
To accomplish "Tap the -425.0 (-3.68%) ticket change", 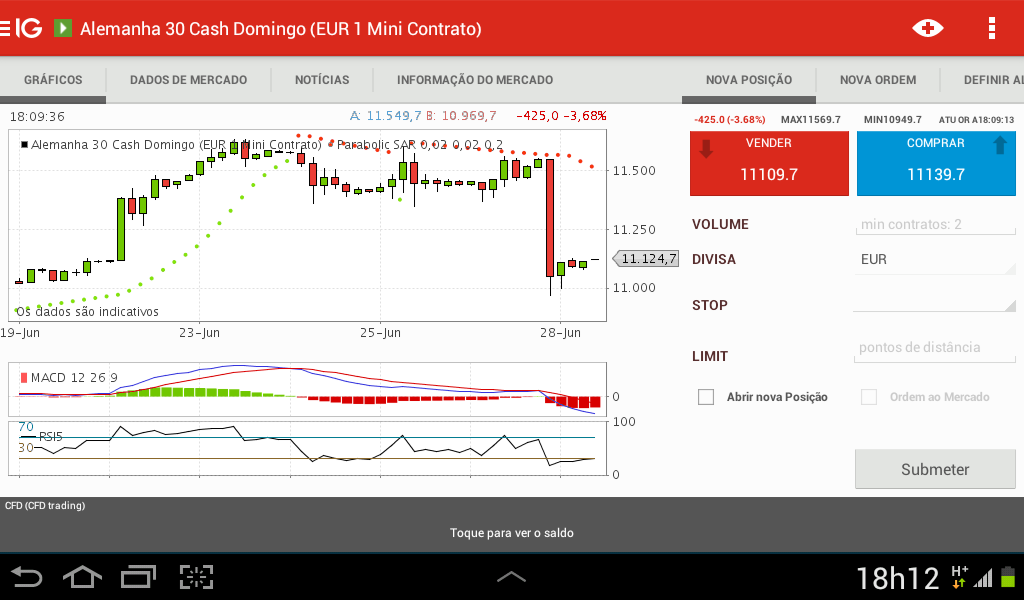I will click(x=729, y=119).
